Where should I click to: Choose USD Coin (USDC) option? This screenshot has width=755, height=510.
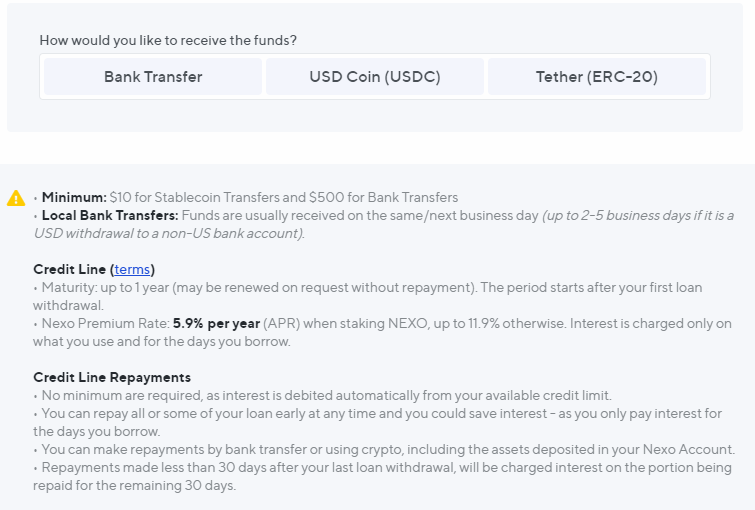(375, 77)
